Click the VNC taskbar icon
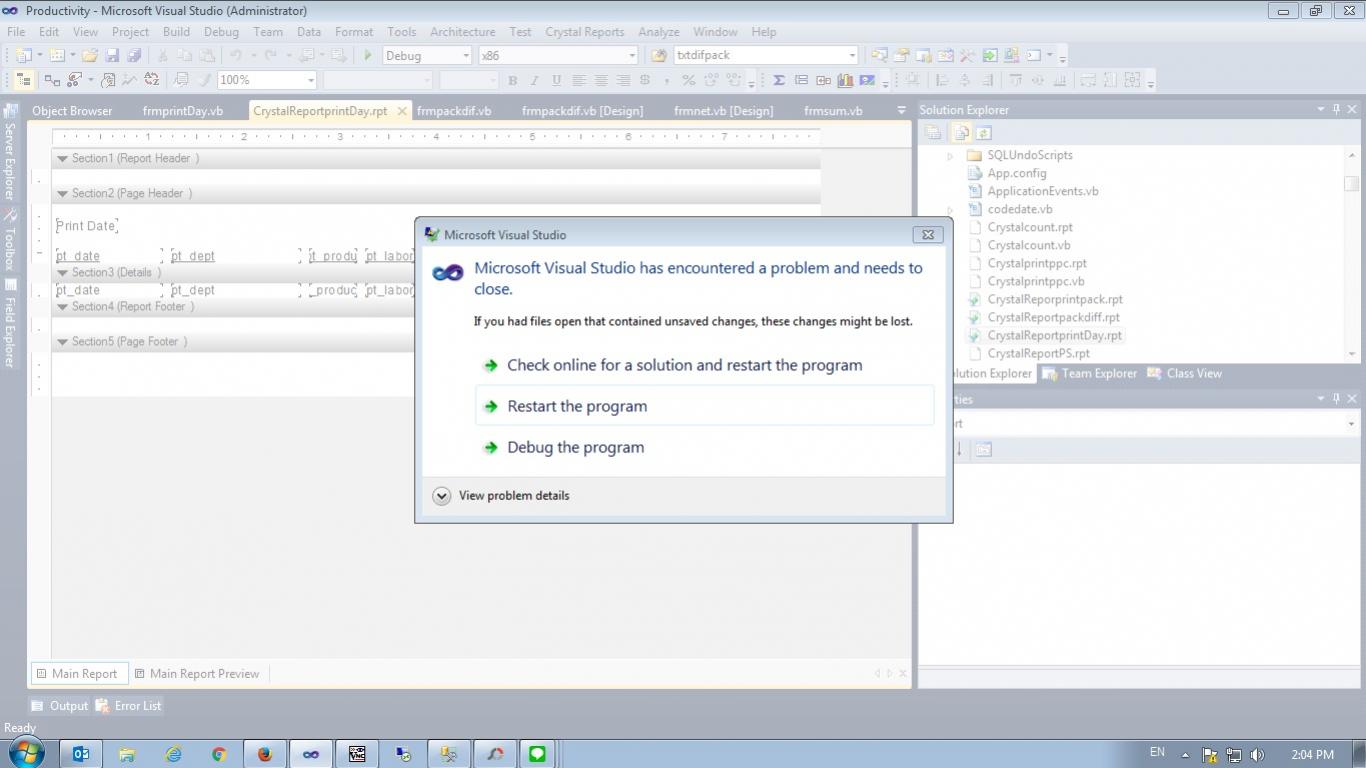Screen dimensions: 1366x768 click(357, 754)
